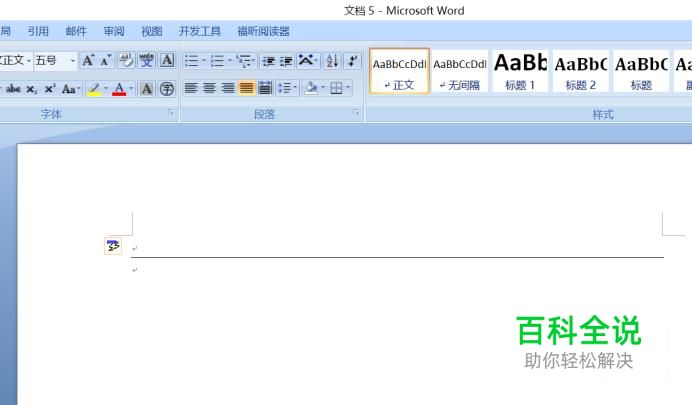Switch to the 邮件 tab
The height and width of the screenshot is (405, 692).
pyautogui.click(x=76, y=31)
